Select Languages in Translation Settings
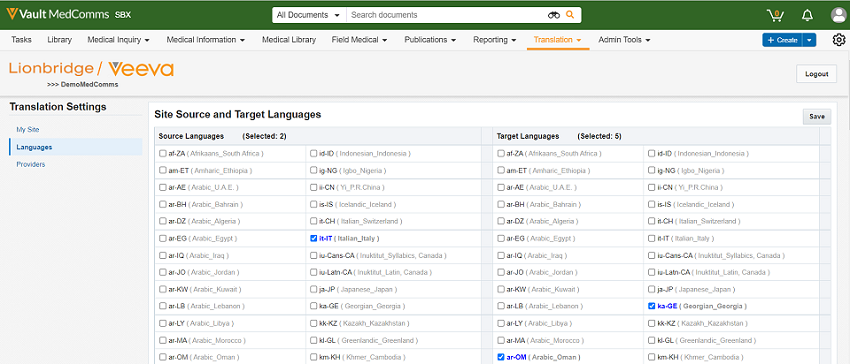 (75, 147)
